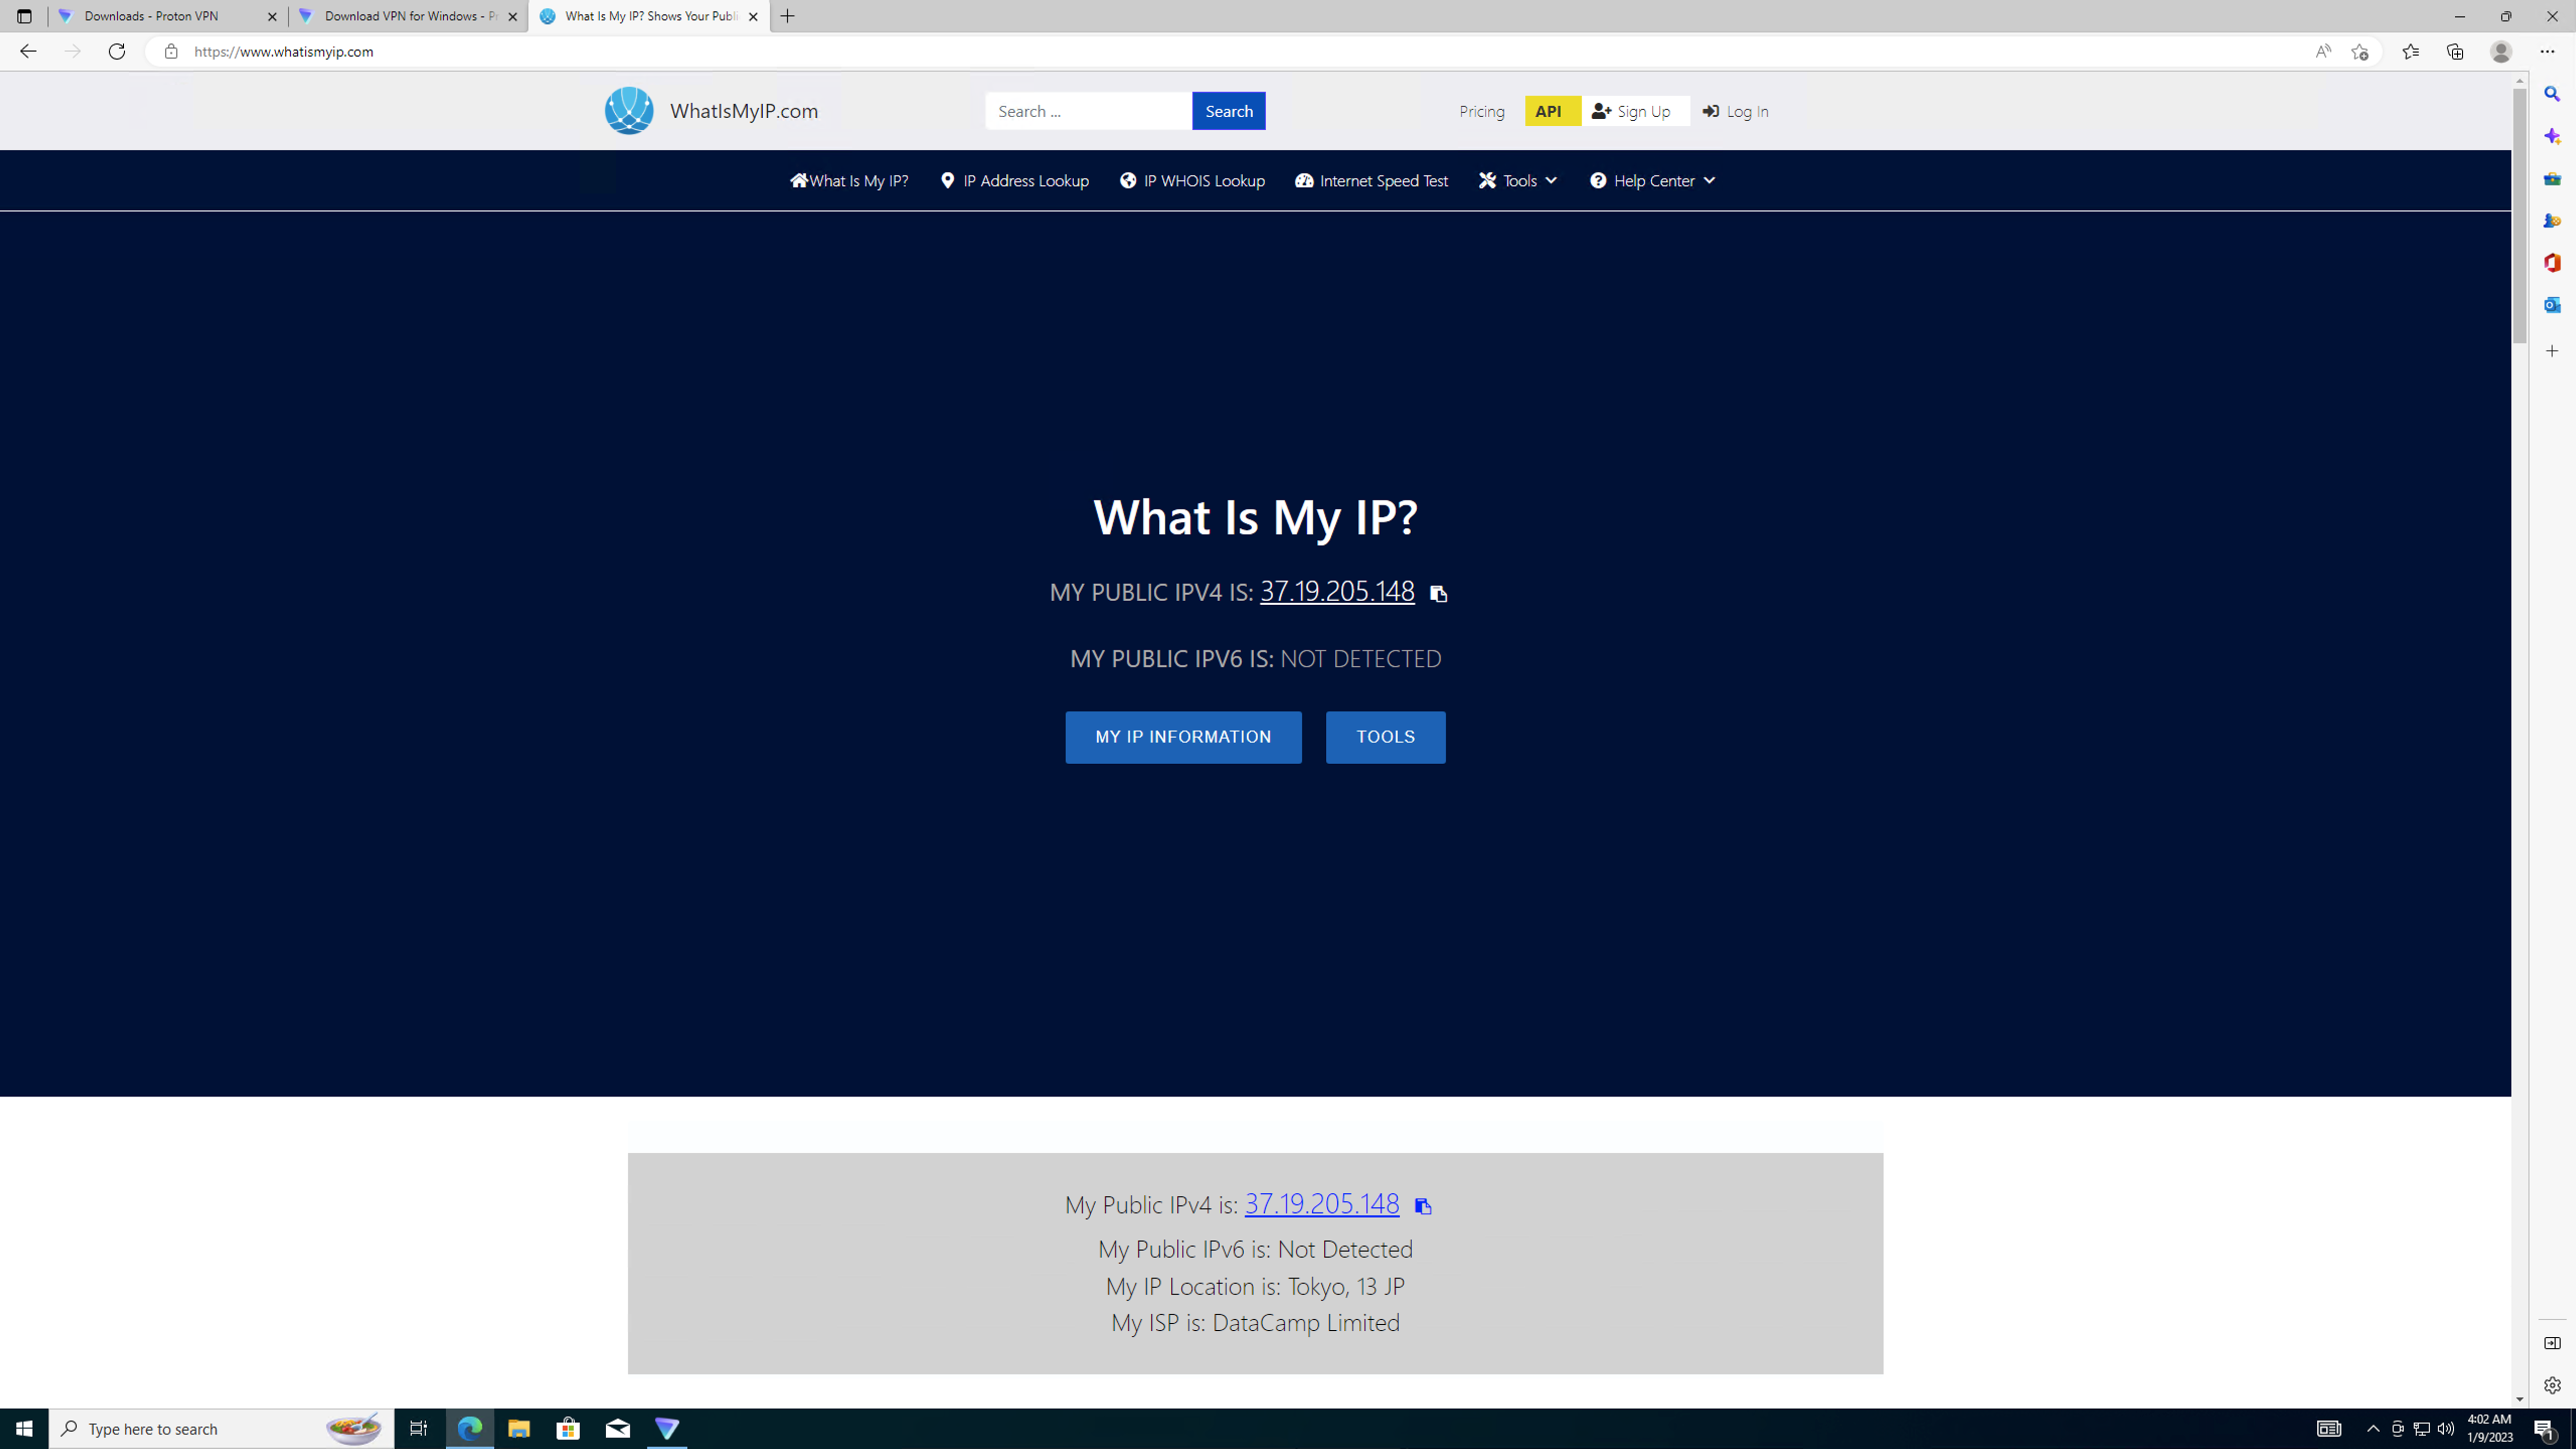2576x1449 pixels.
Task: Open the Edge Collections icon
Action: [2455, 52]
